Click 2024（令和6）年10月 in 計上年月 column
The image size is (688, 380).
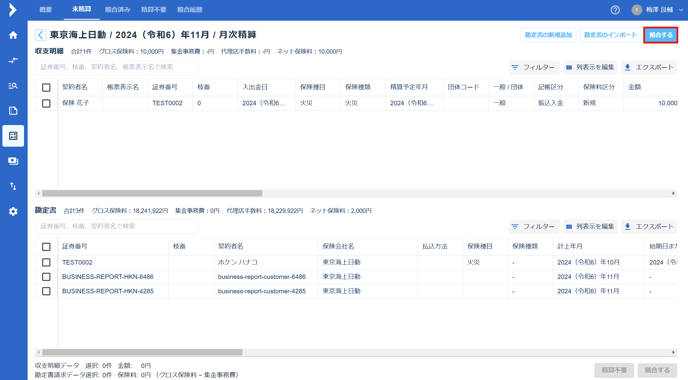coord(588,262)
